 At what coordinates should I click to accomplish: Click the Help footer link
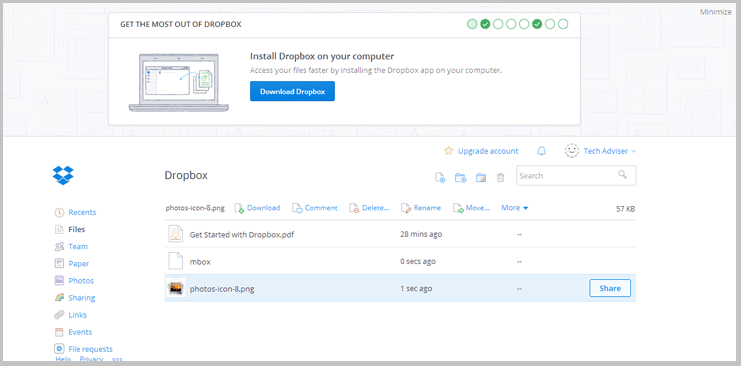63,359
